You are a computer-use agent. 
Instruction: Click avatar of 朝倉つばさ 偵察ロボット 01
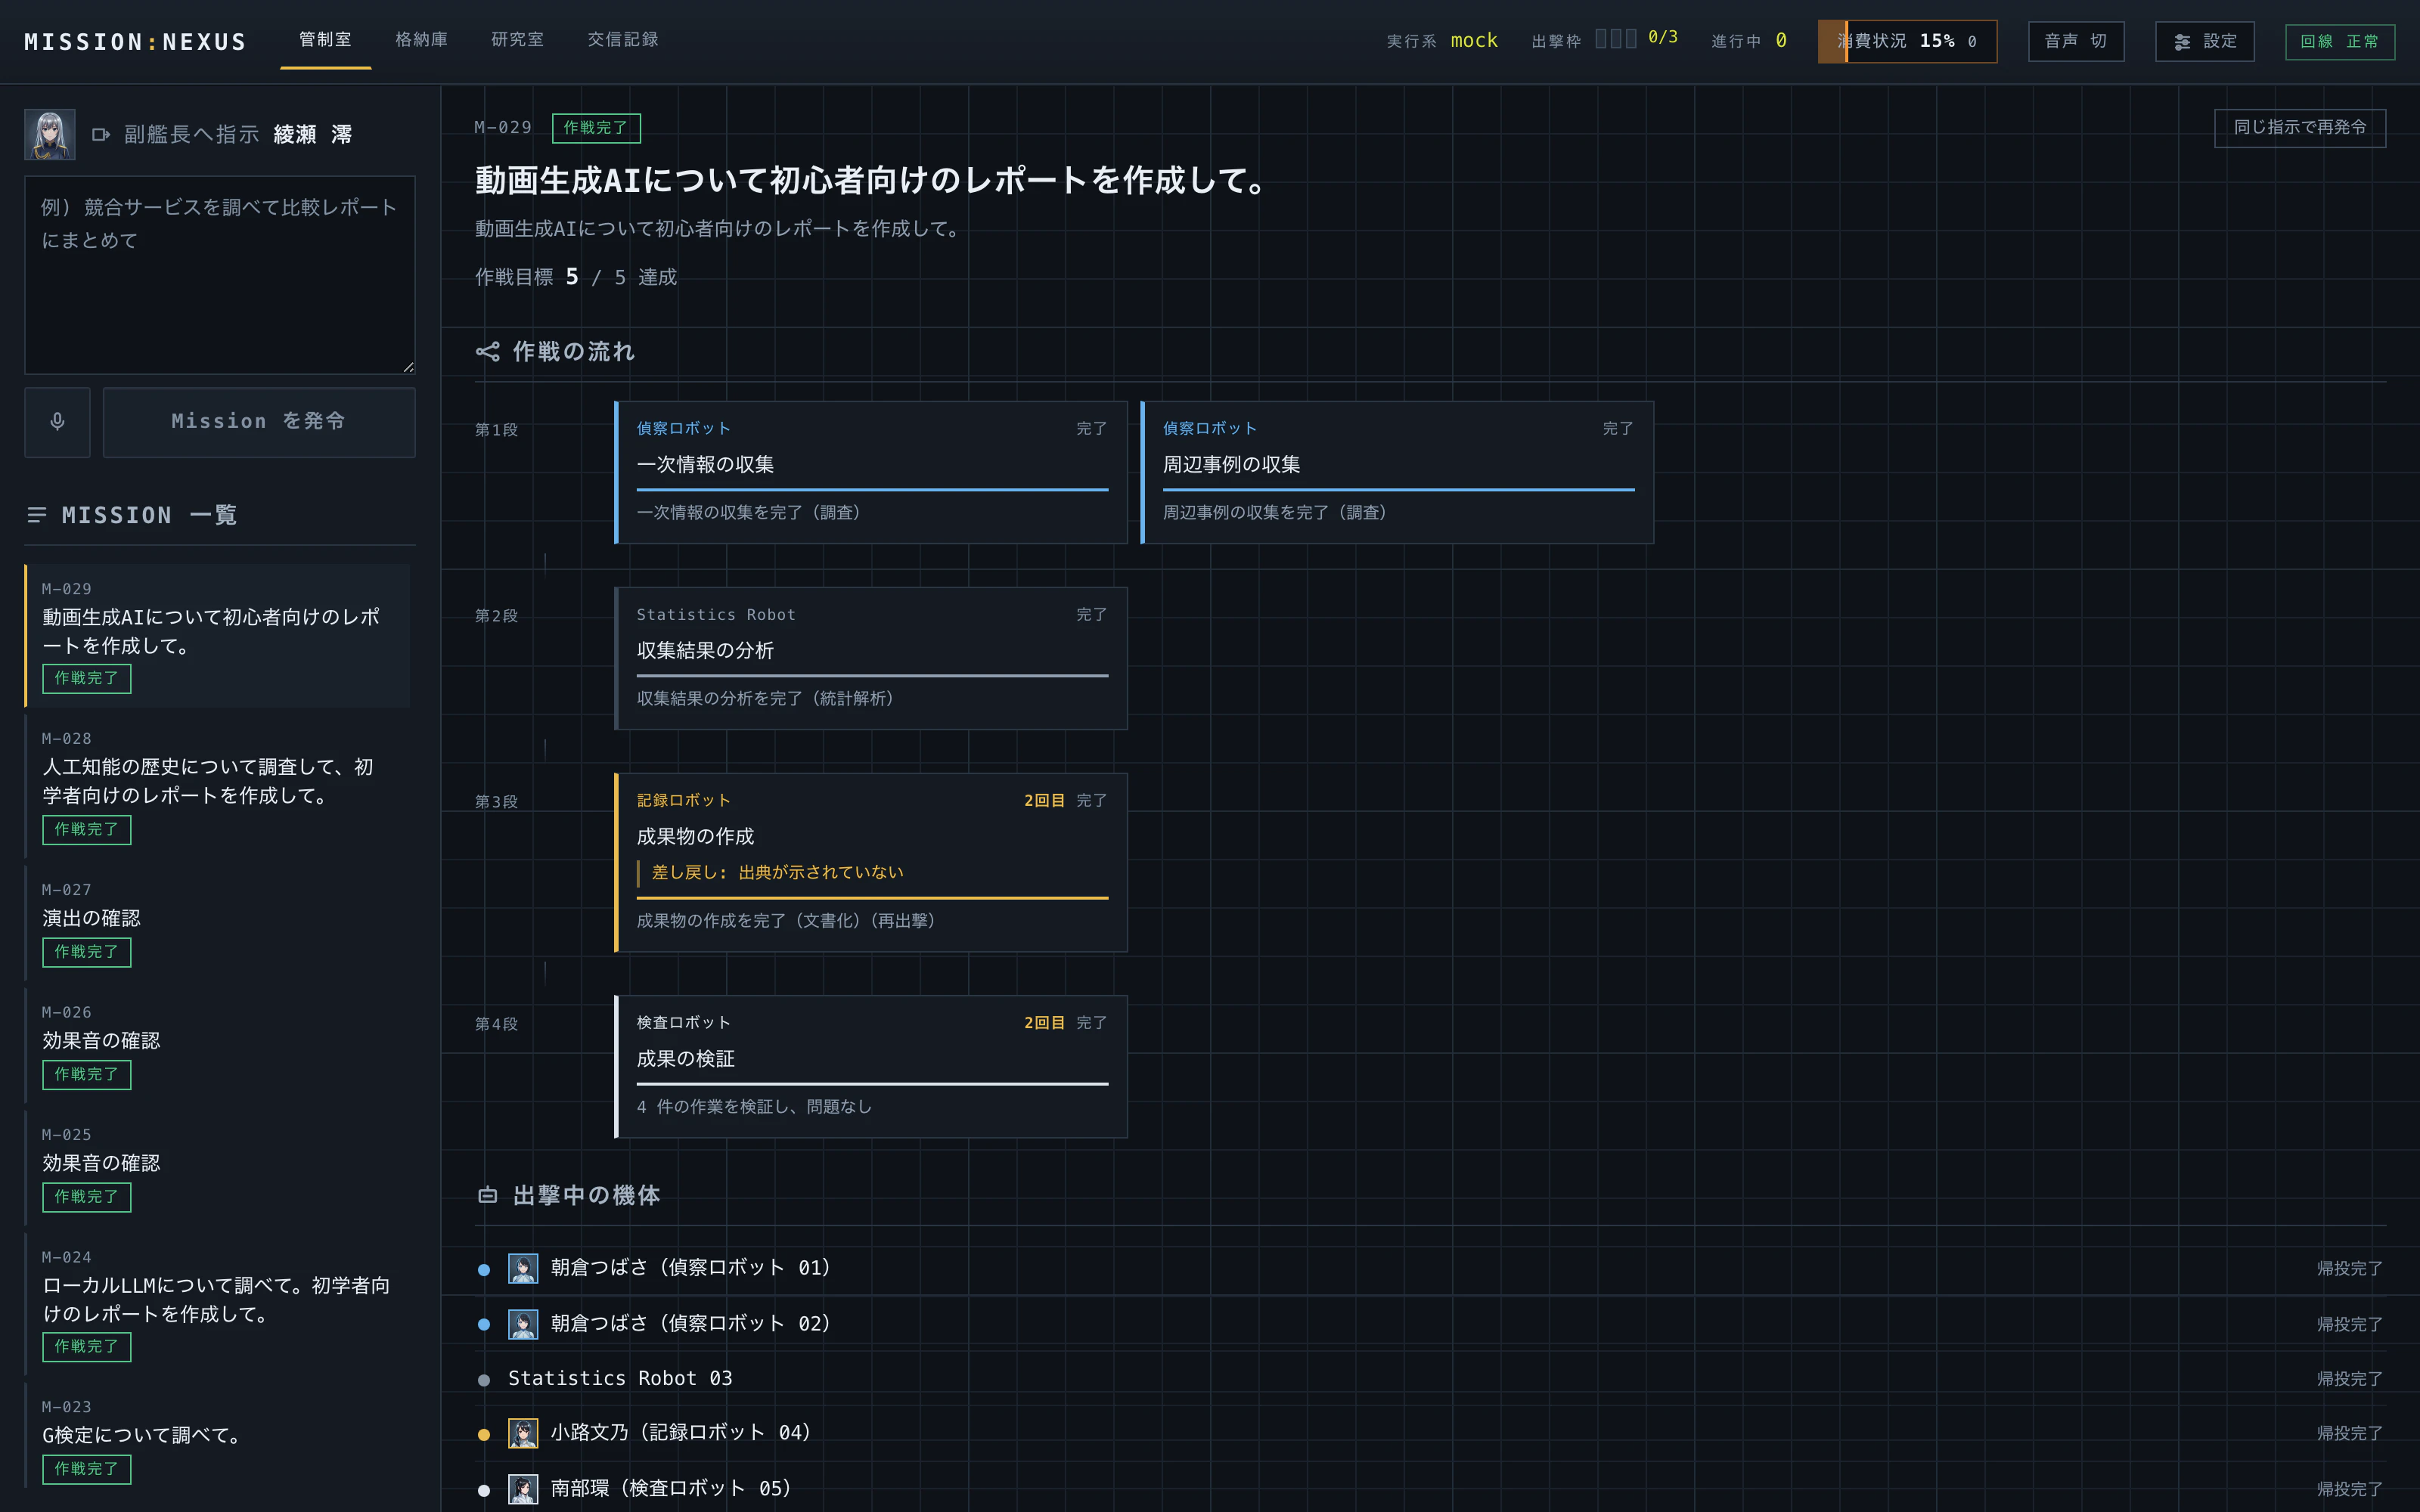pos(523,1268)
